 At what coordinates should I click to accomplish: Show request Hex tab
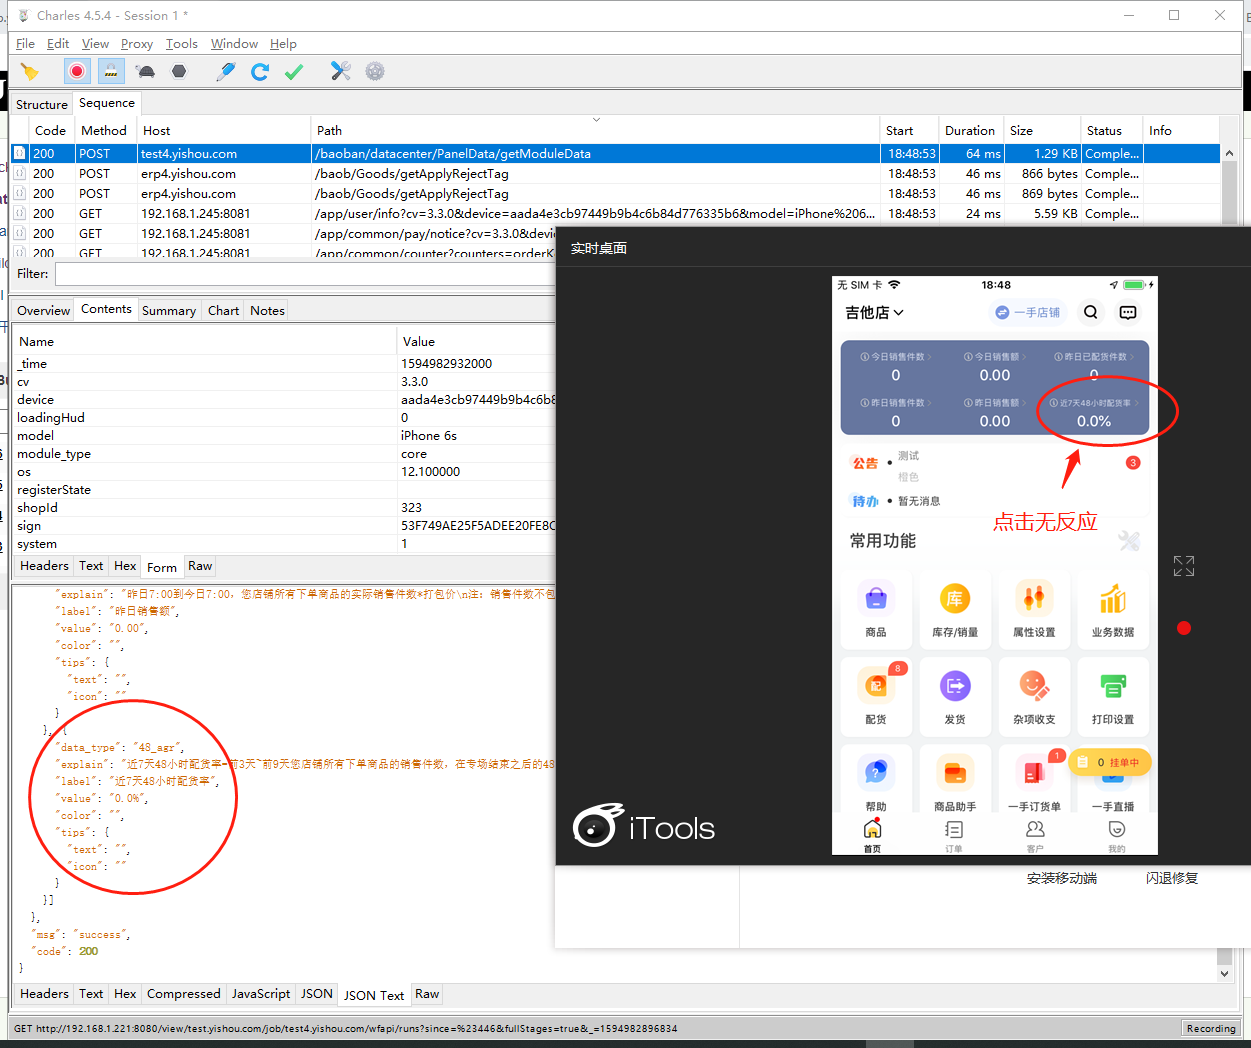point(125,566)
